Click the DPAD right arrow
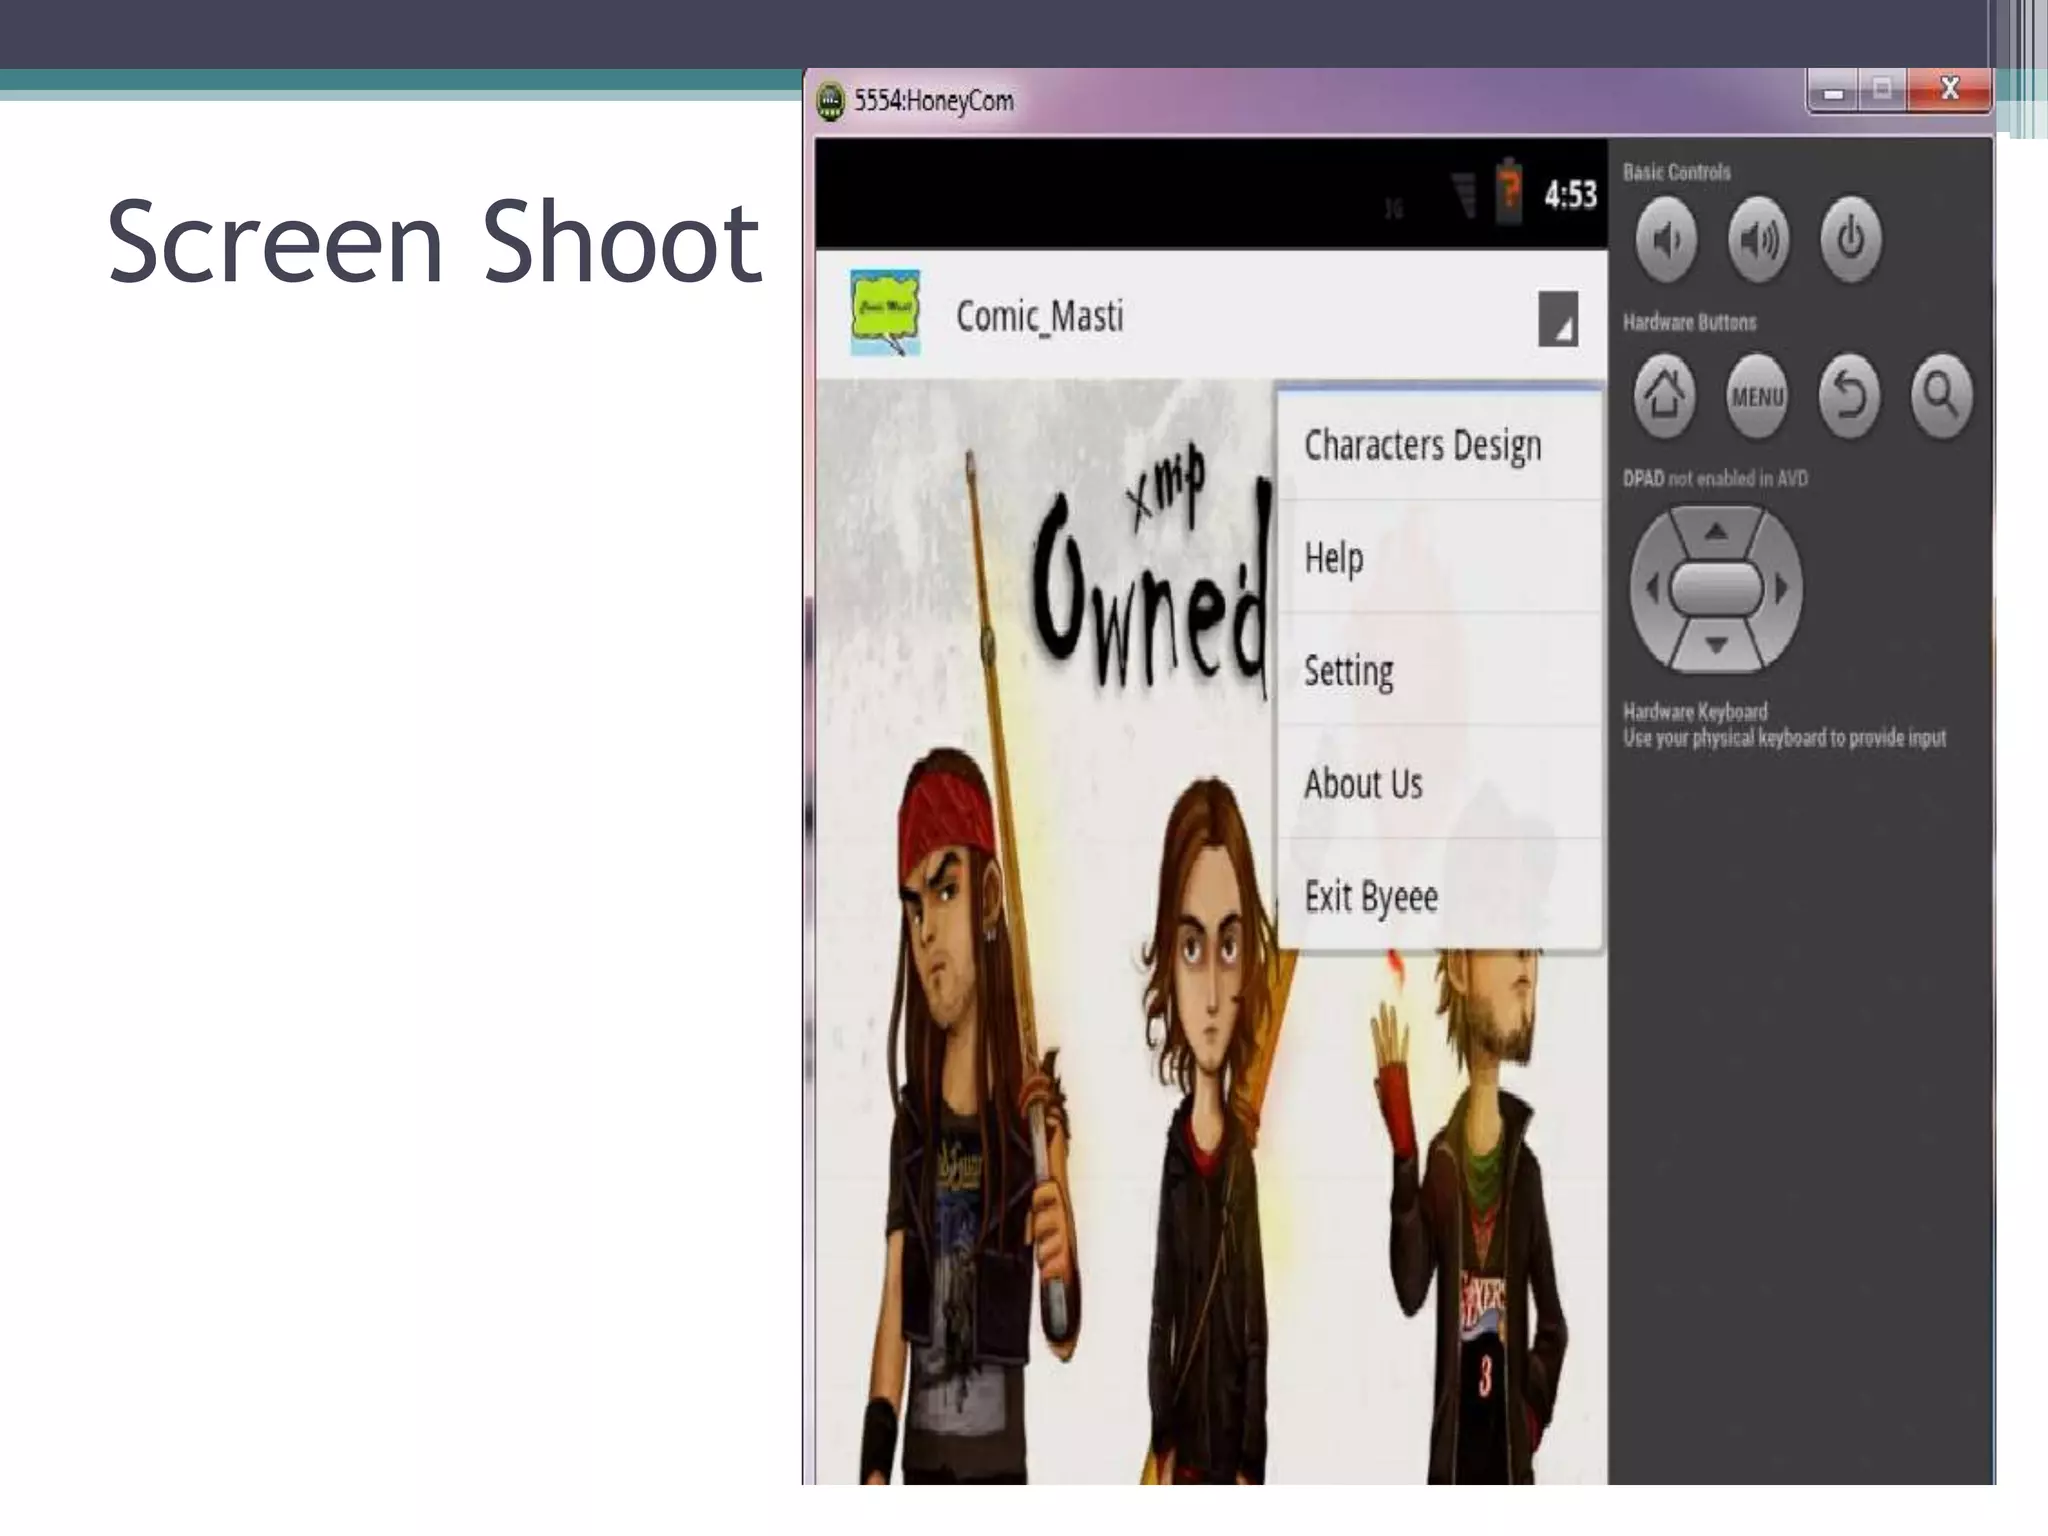Image resolution: width=2048 pixels, height=1536 pixels. pyautogui.click(x=1782, y=588)
